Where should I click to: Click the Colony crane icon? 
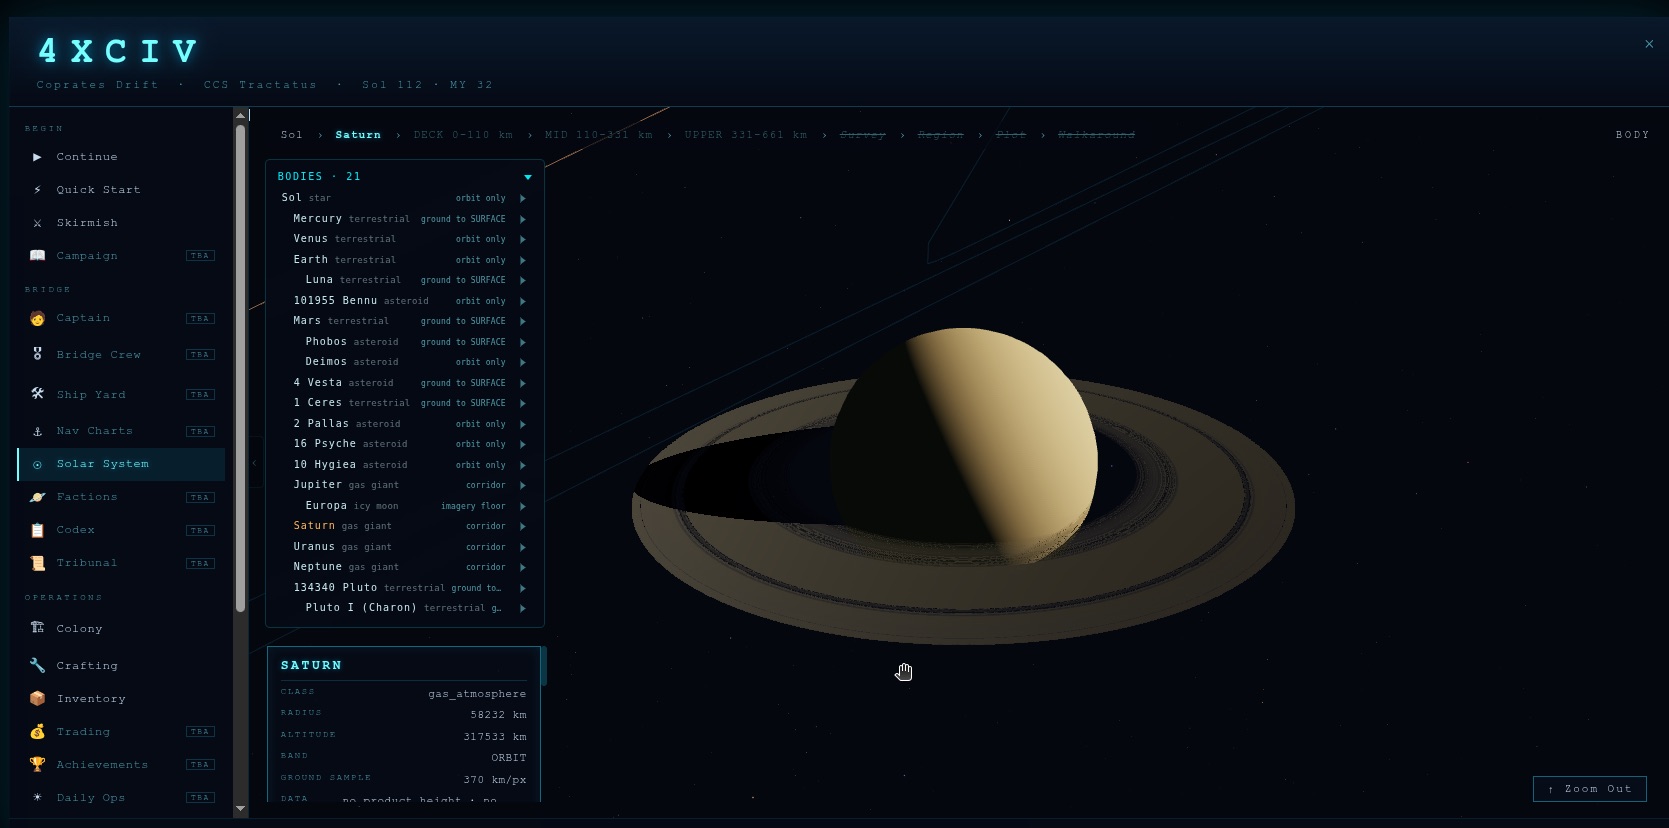click(37, 628)
